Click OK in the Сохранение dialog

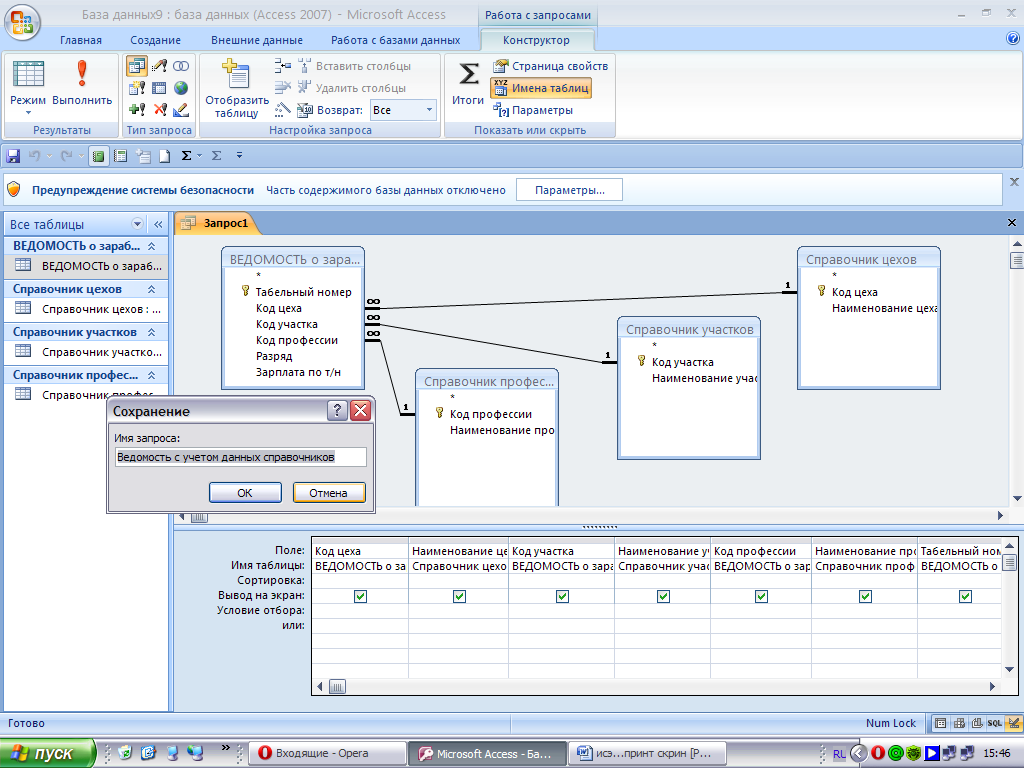click(x=245, y=492)
